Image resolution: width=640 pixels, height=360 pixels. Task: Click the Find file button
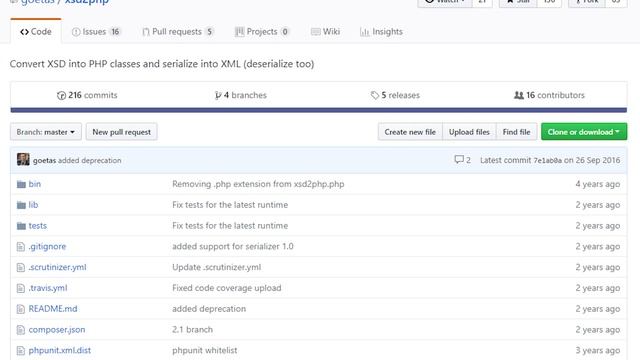(516, 132)
